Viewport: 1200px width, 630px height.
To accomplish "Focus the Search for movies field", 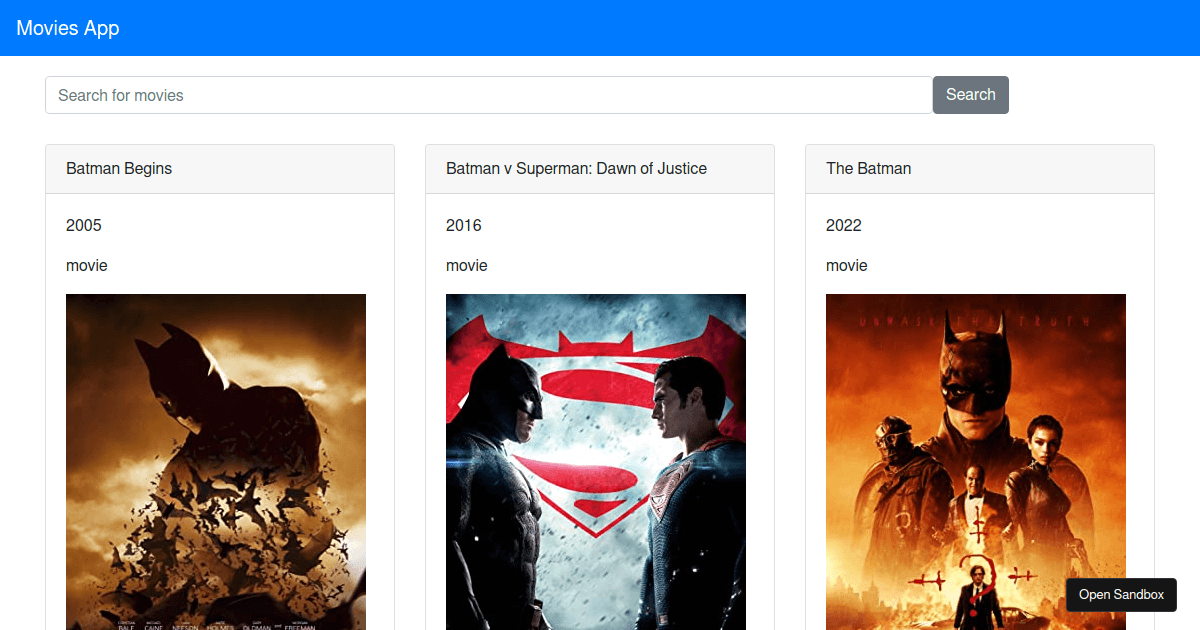I will (489, 95).
